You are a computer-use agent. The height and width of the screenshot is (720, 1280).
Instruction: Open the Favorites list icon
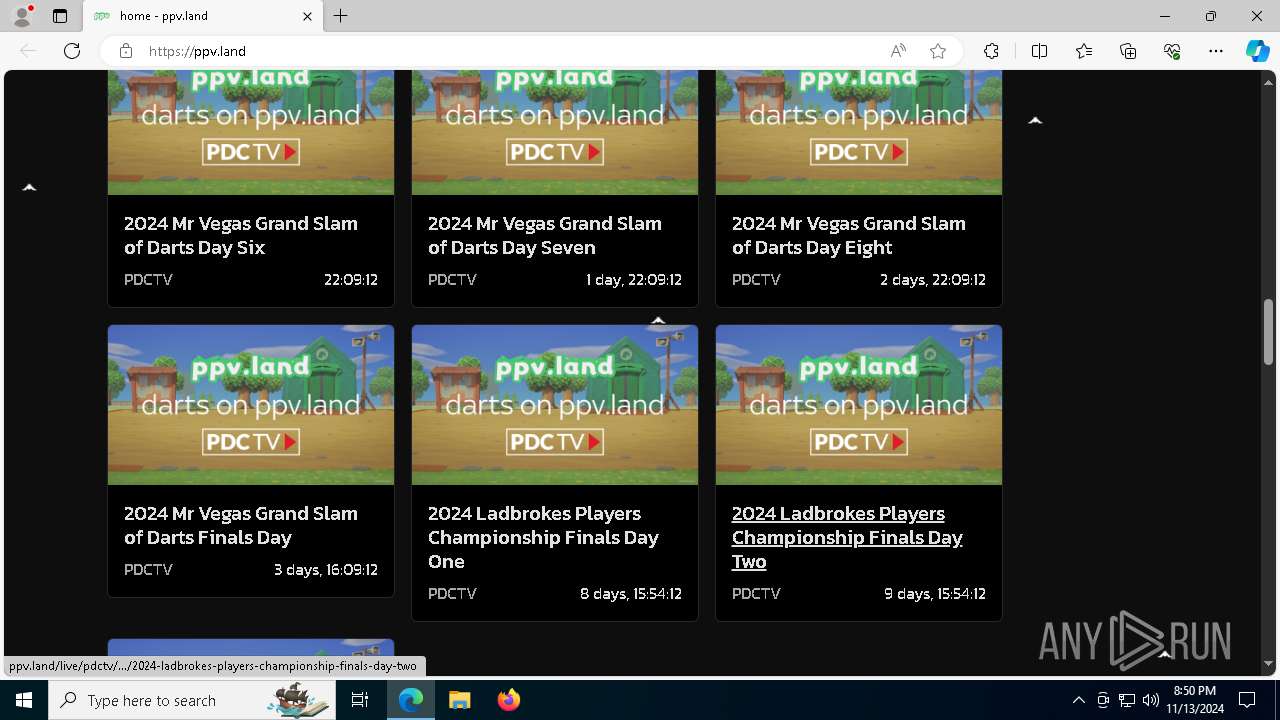(1084, 51)
